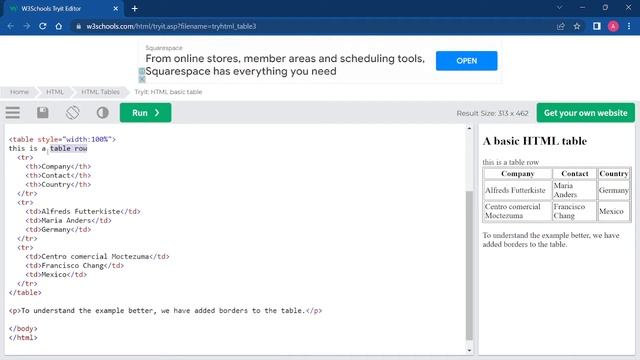Viewport: 640px width, 360px height.
Task: Click the Centro comercial Moctezuma result cell
Action: click(x=518, y=211)
